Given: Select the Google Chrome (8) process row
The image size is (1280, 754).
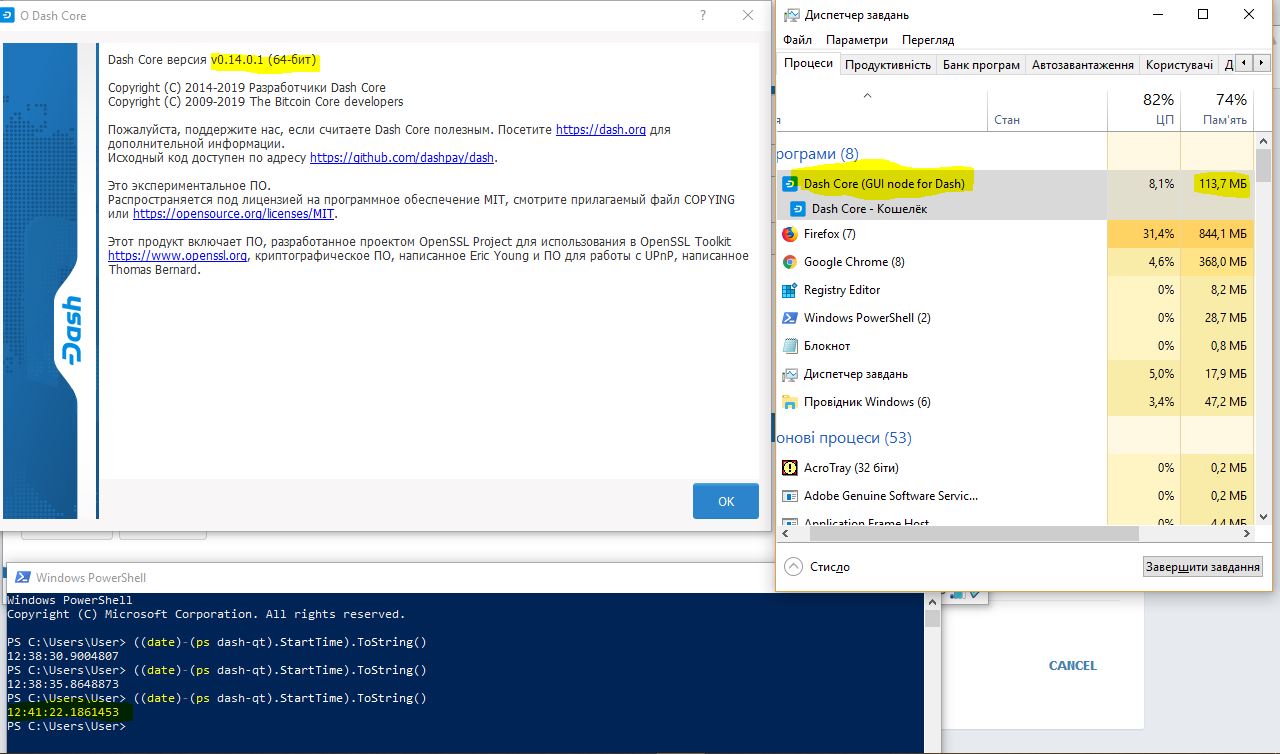Looking at the screenshot, I should pyautogui.click(x=1015, y=262).
